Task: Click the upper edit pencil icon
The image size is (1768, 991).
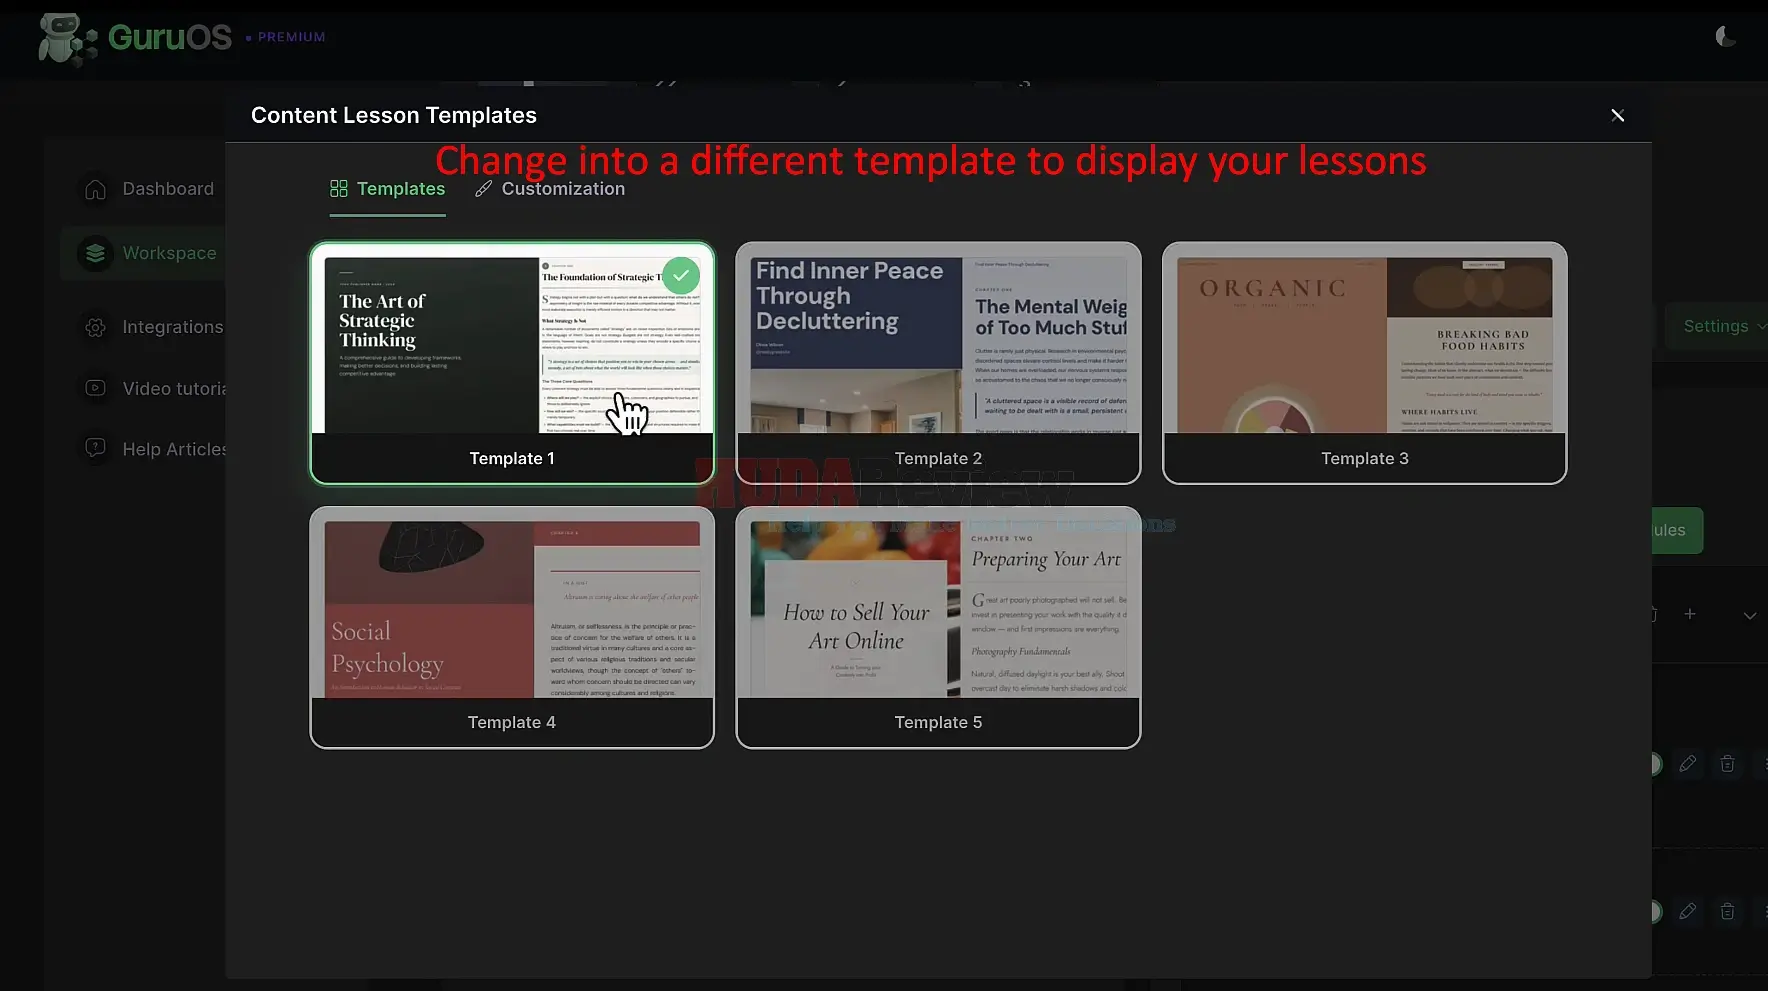Action: click(1687, 764)
